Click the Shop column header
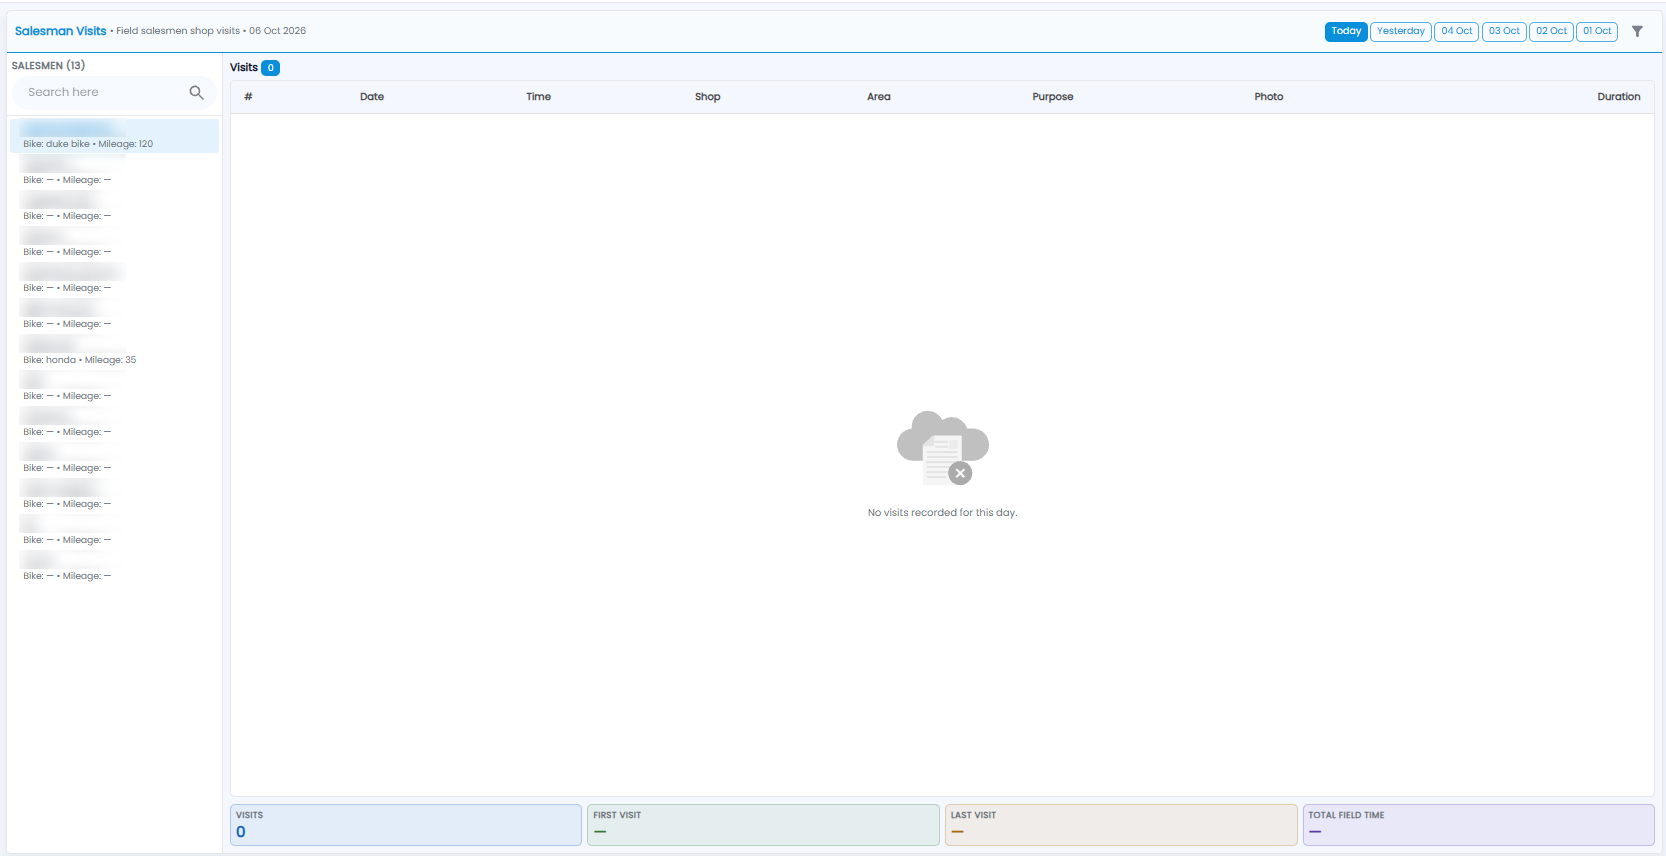The image size is (1666, 856). (707, 97)
